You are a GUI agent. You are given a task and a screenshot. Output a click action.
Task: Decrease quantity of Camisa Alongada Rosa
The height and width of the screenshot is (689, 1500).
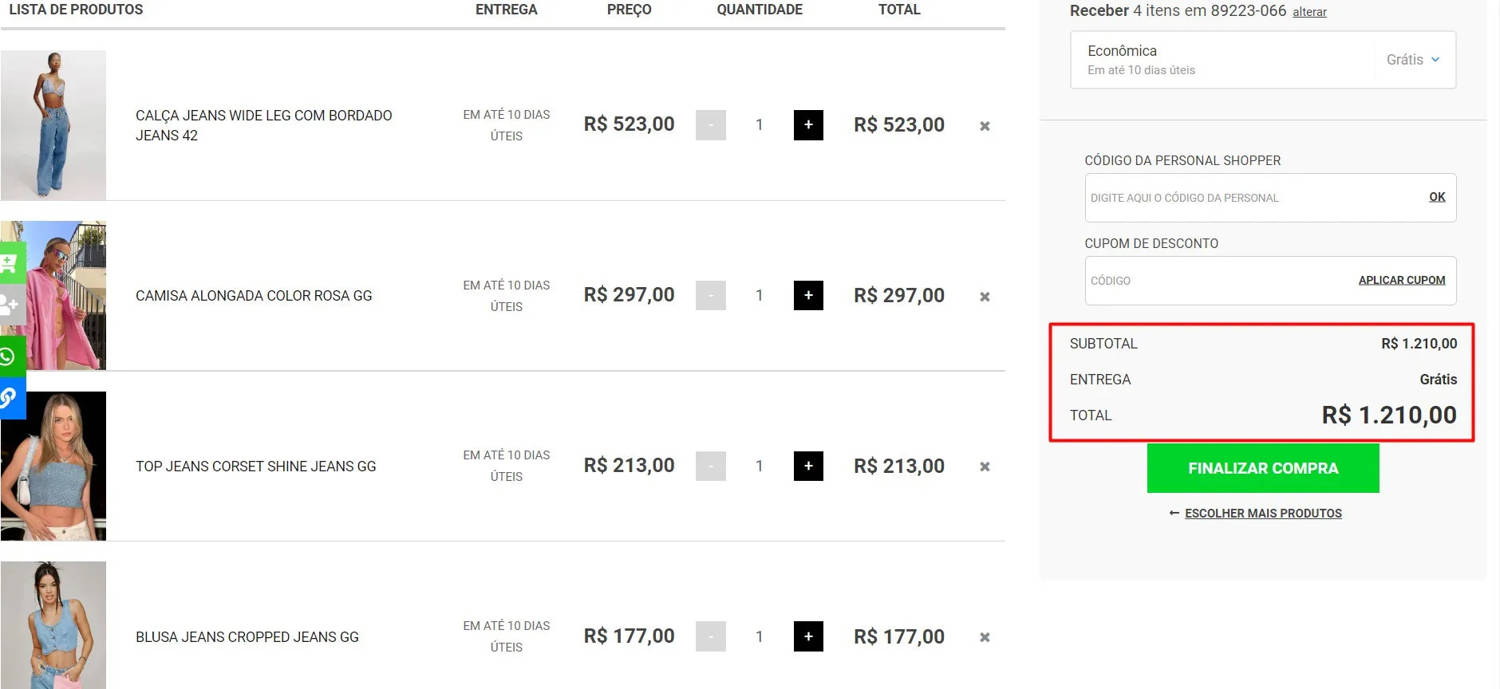[x=711, y=296]
